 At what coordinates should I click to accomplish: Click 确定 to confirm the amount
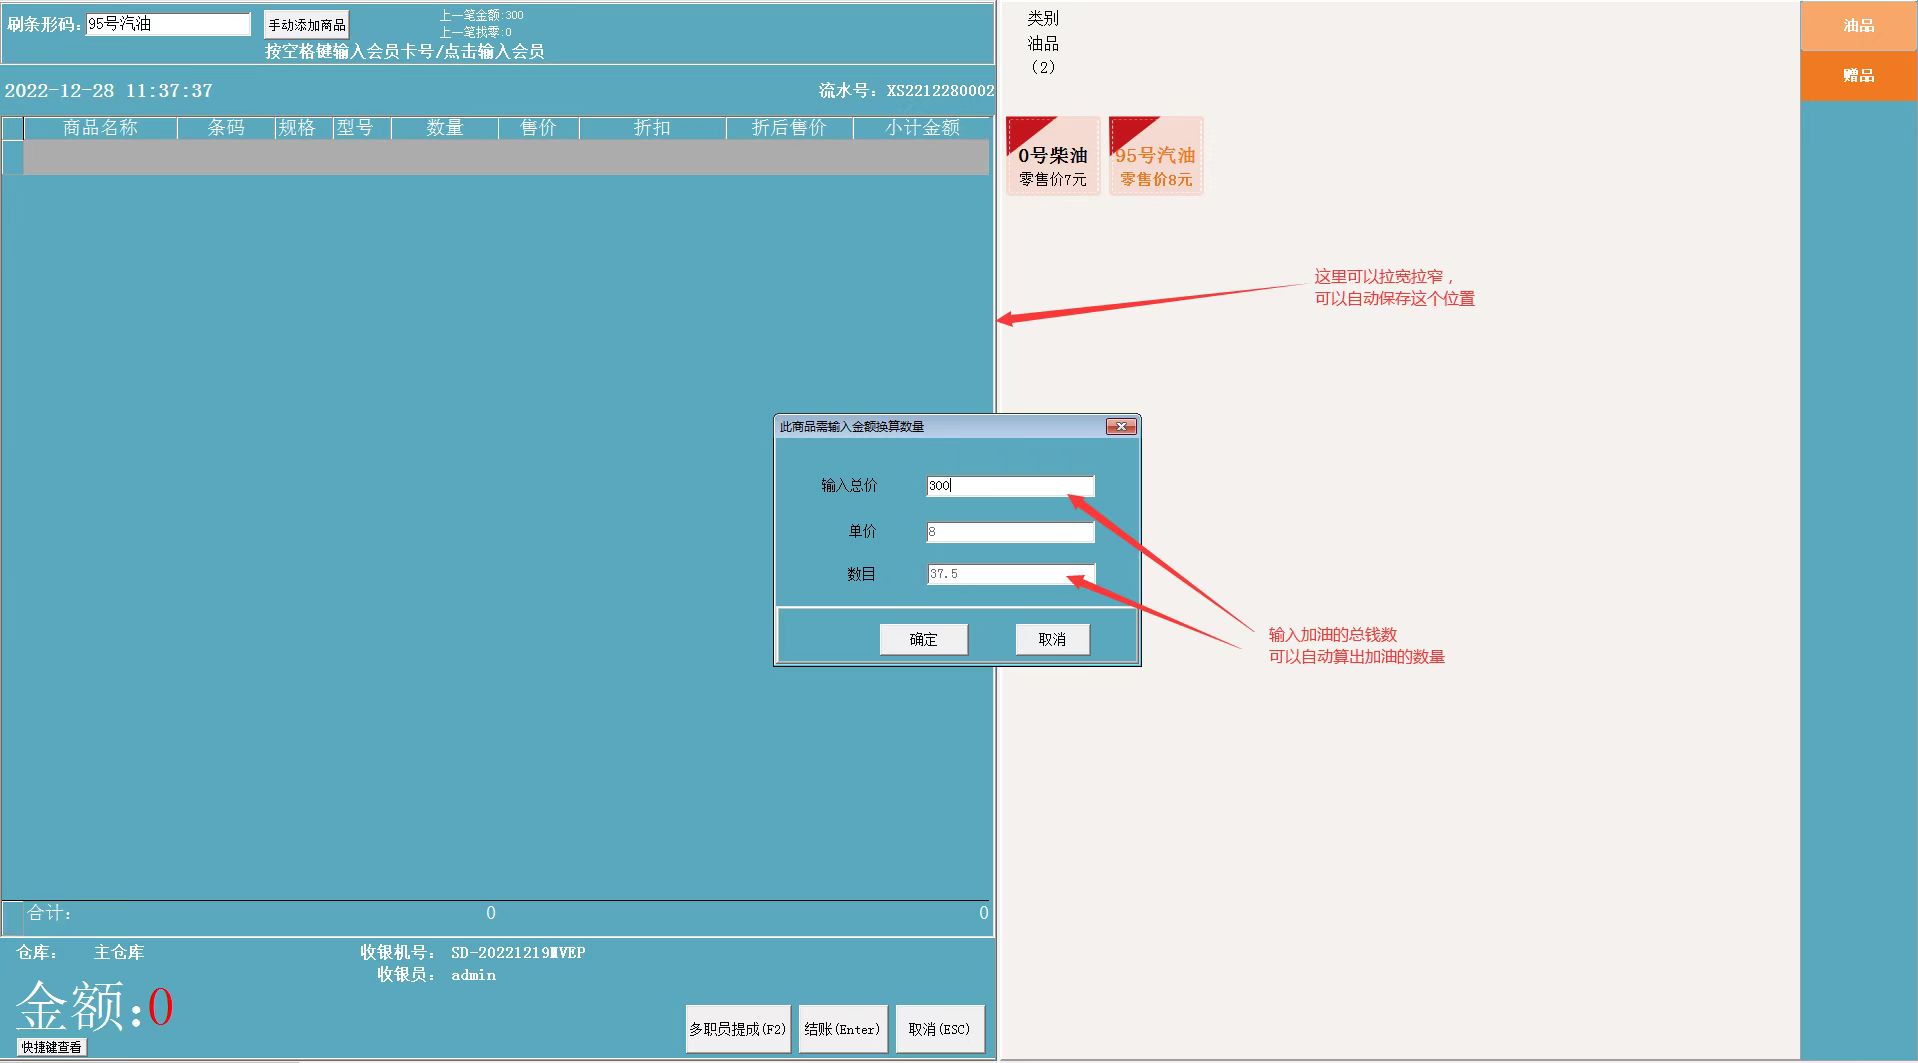[923, 639]
